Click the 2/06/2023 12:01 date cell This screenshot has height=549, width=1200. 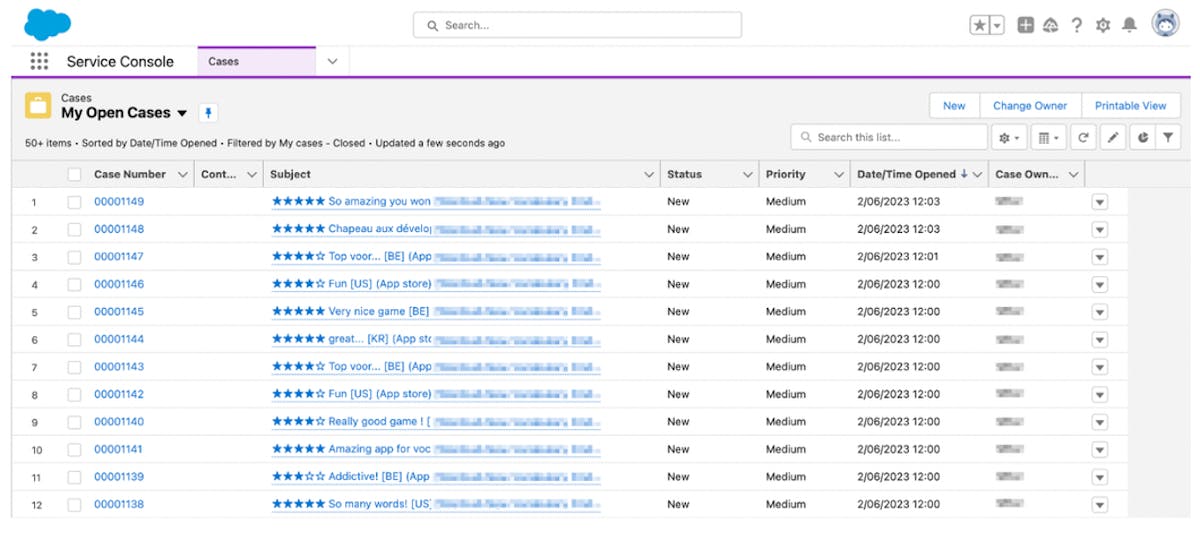898,256
